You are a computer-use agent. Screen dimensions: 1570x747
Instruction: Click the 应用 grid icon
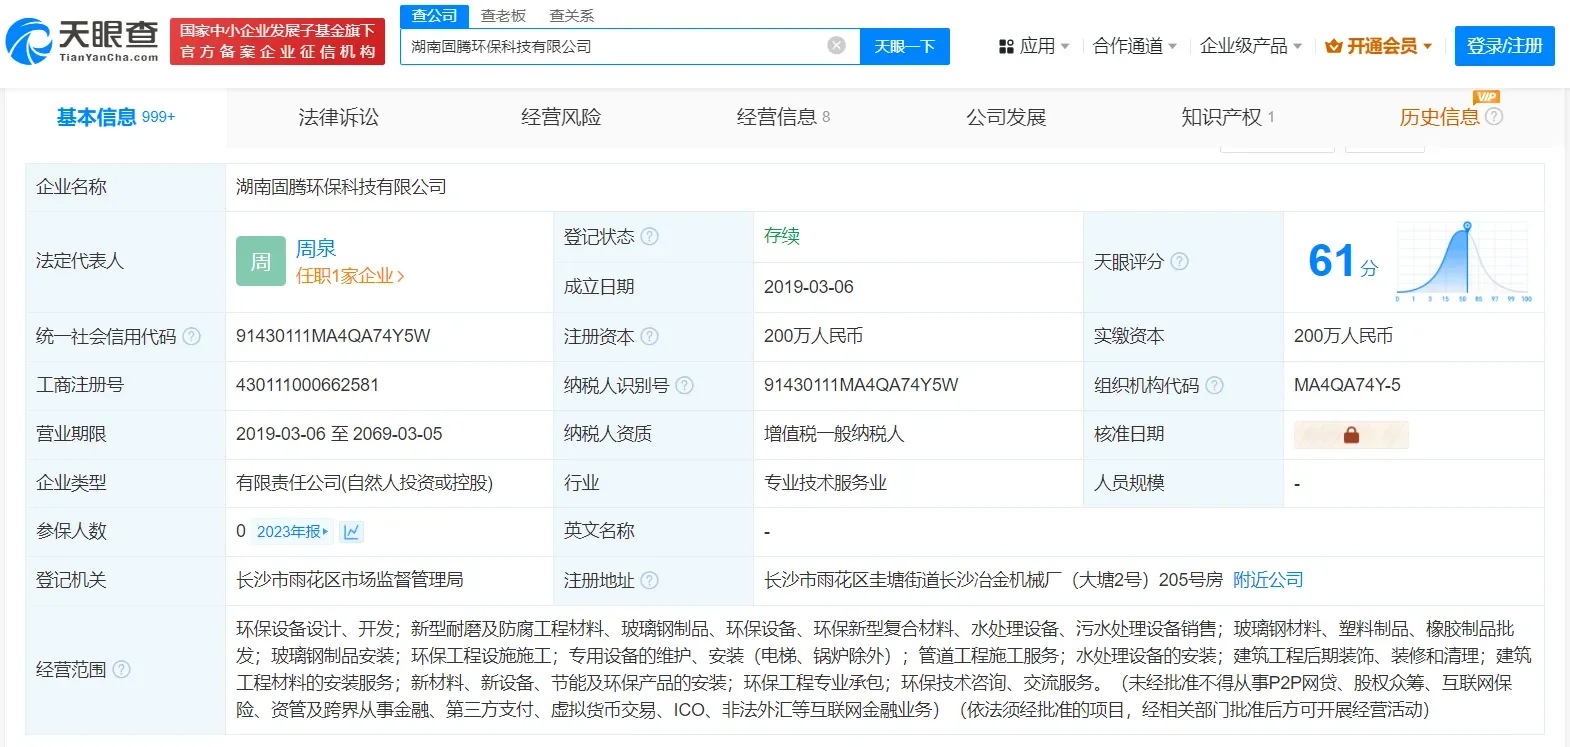point(1006,47)
